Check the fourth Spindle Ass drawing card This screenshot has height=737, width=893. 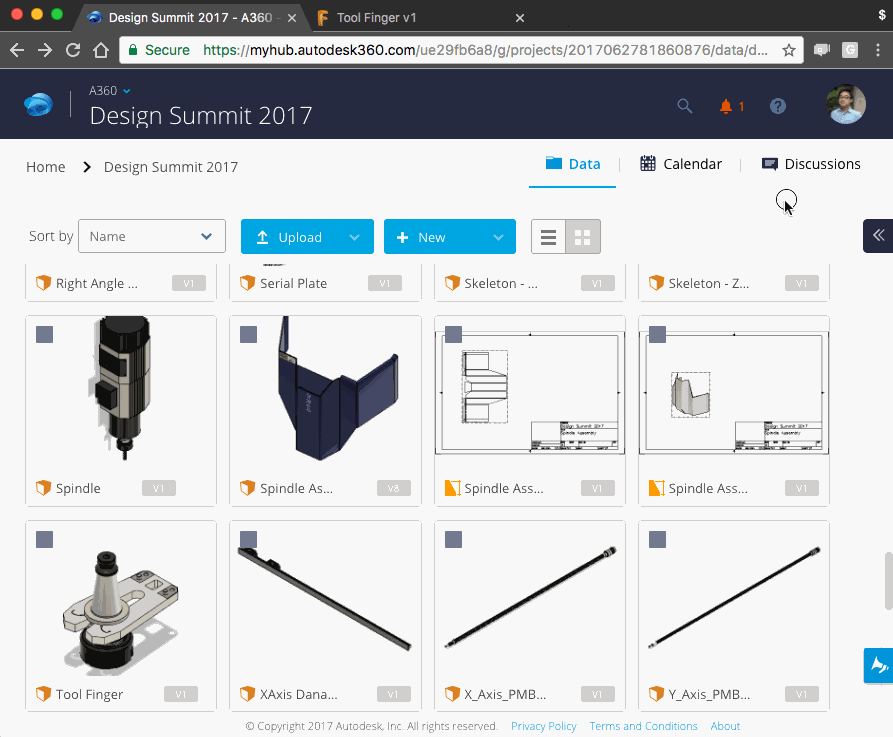[657, 334]
